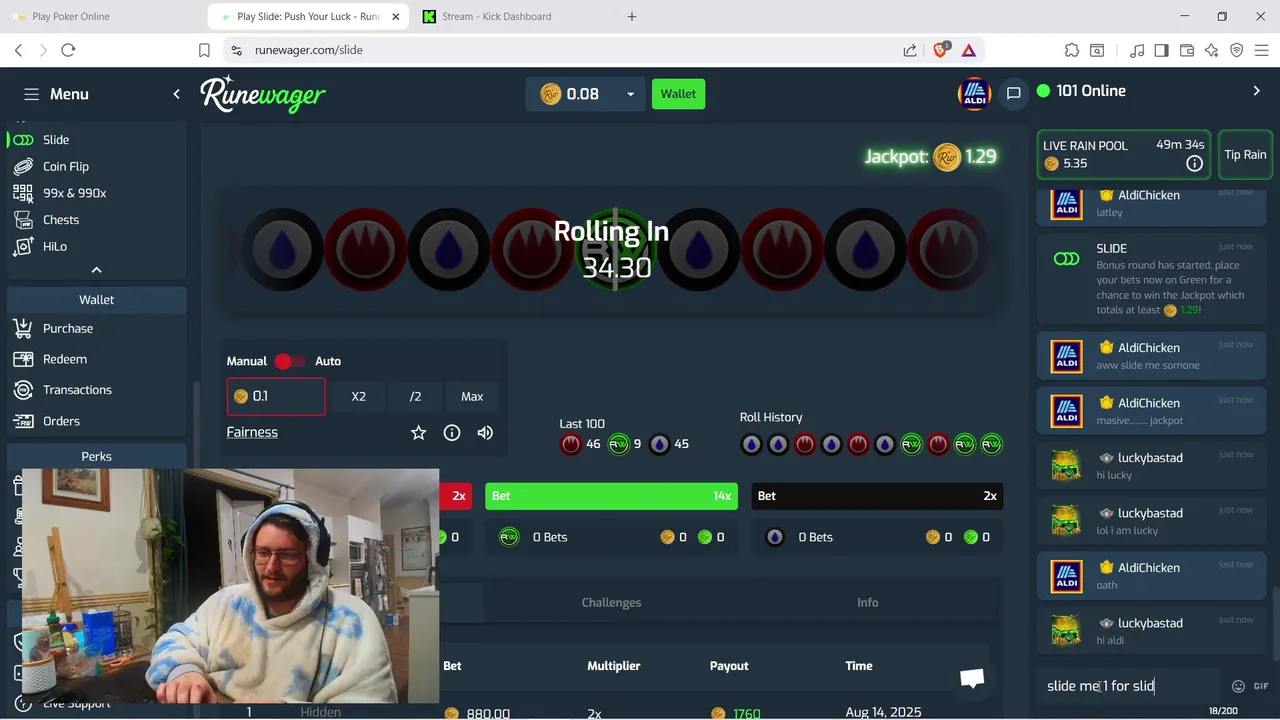Viewport: 1280px width, 720px height.
Task: Place bet on green 14x
Action: (611, 496)
